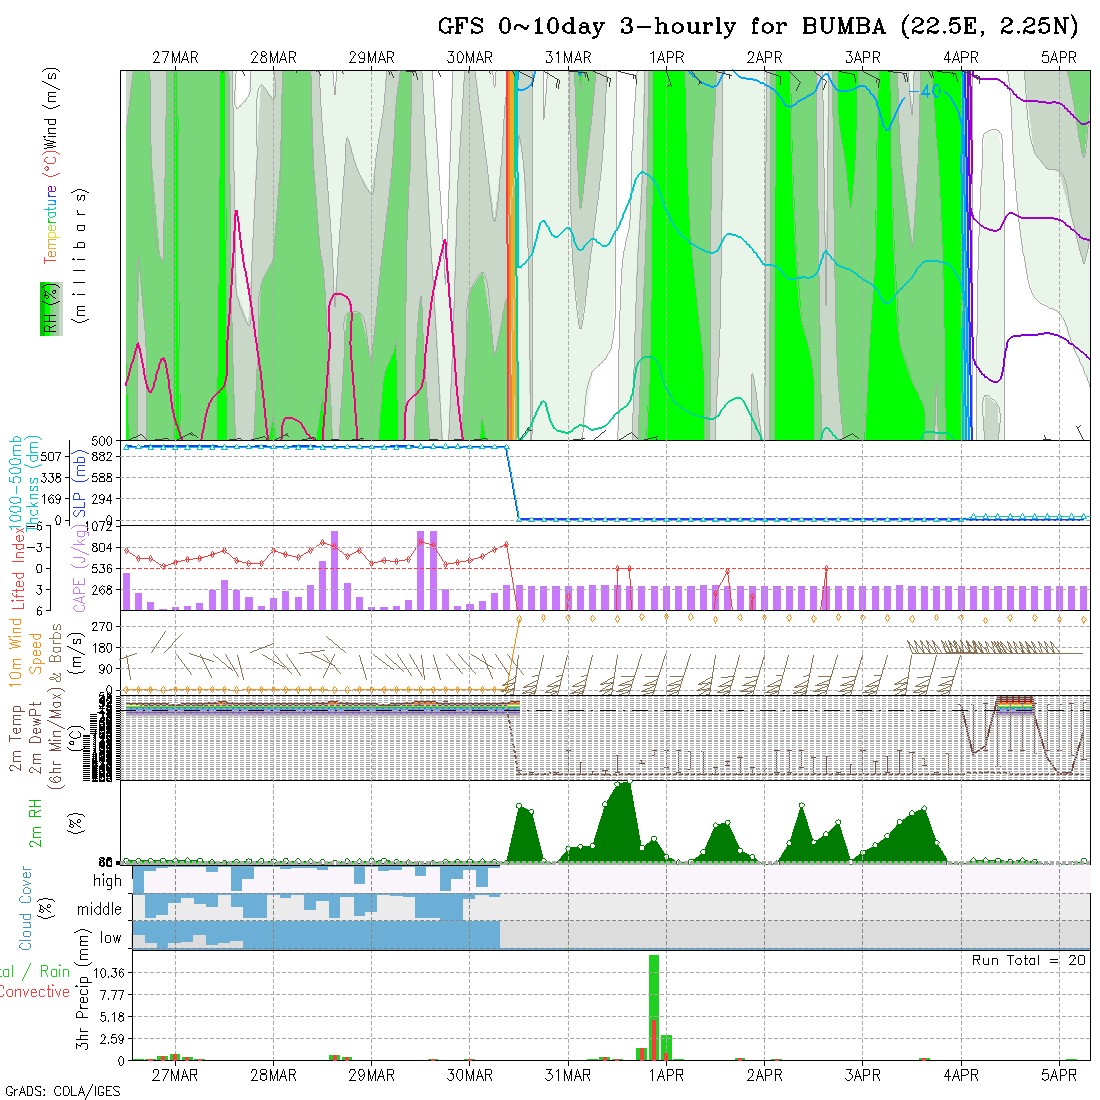Click the Cloud Cover axis label
Screen dimensions: 1100x1100
tap(26, 908)
